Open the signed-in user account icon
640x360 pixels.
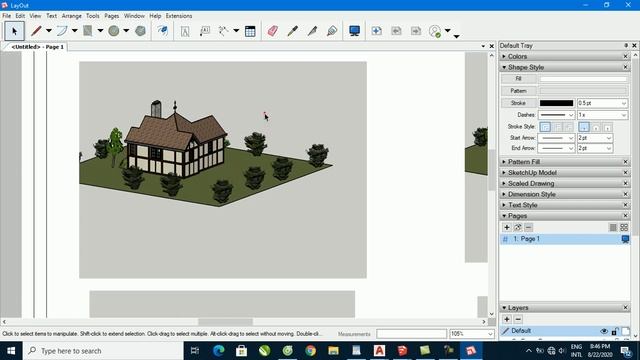435,31
